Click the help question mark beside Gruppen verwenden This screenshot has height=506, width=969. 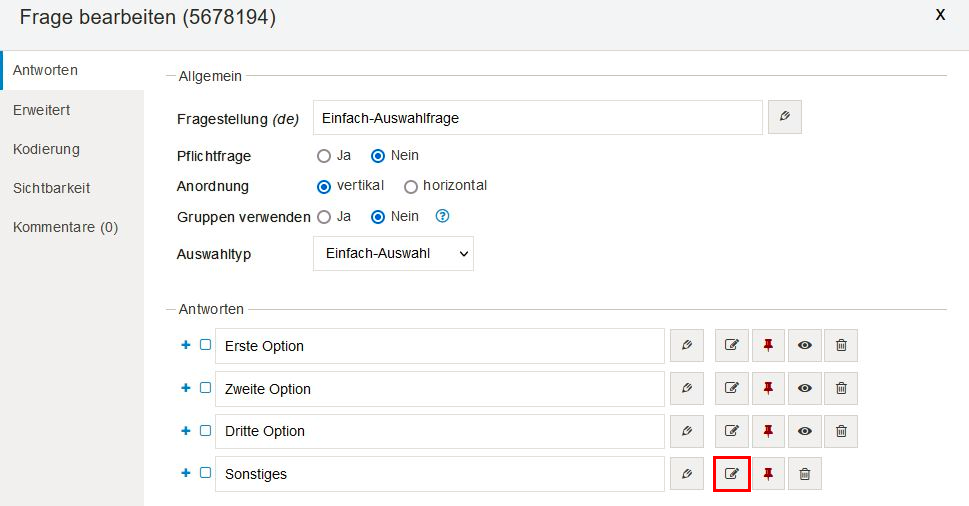pos(443,216)
